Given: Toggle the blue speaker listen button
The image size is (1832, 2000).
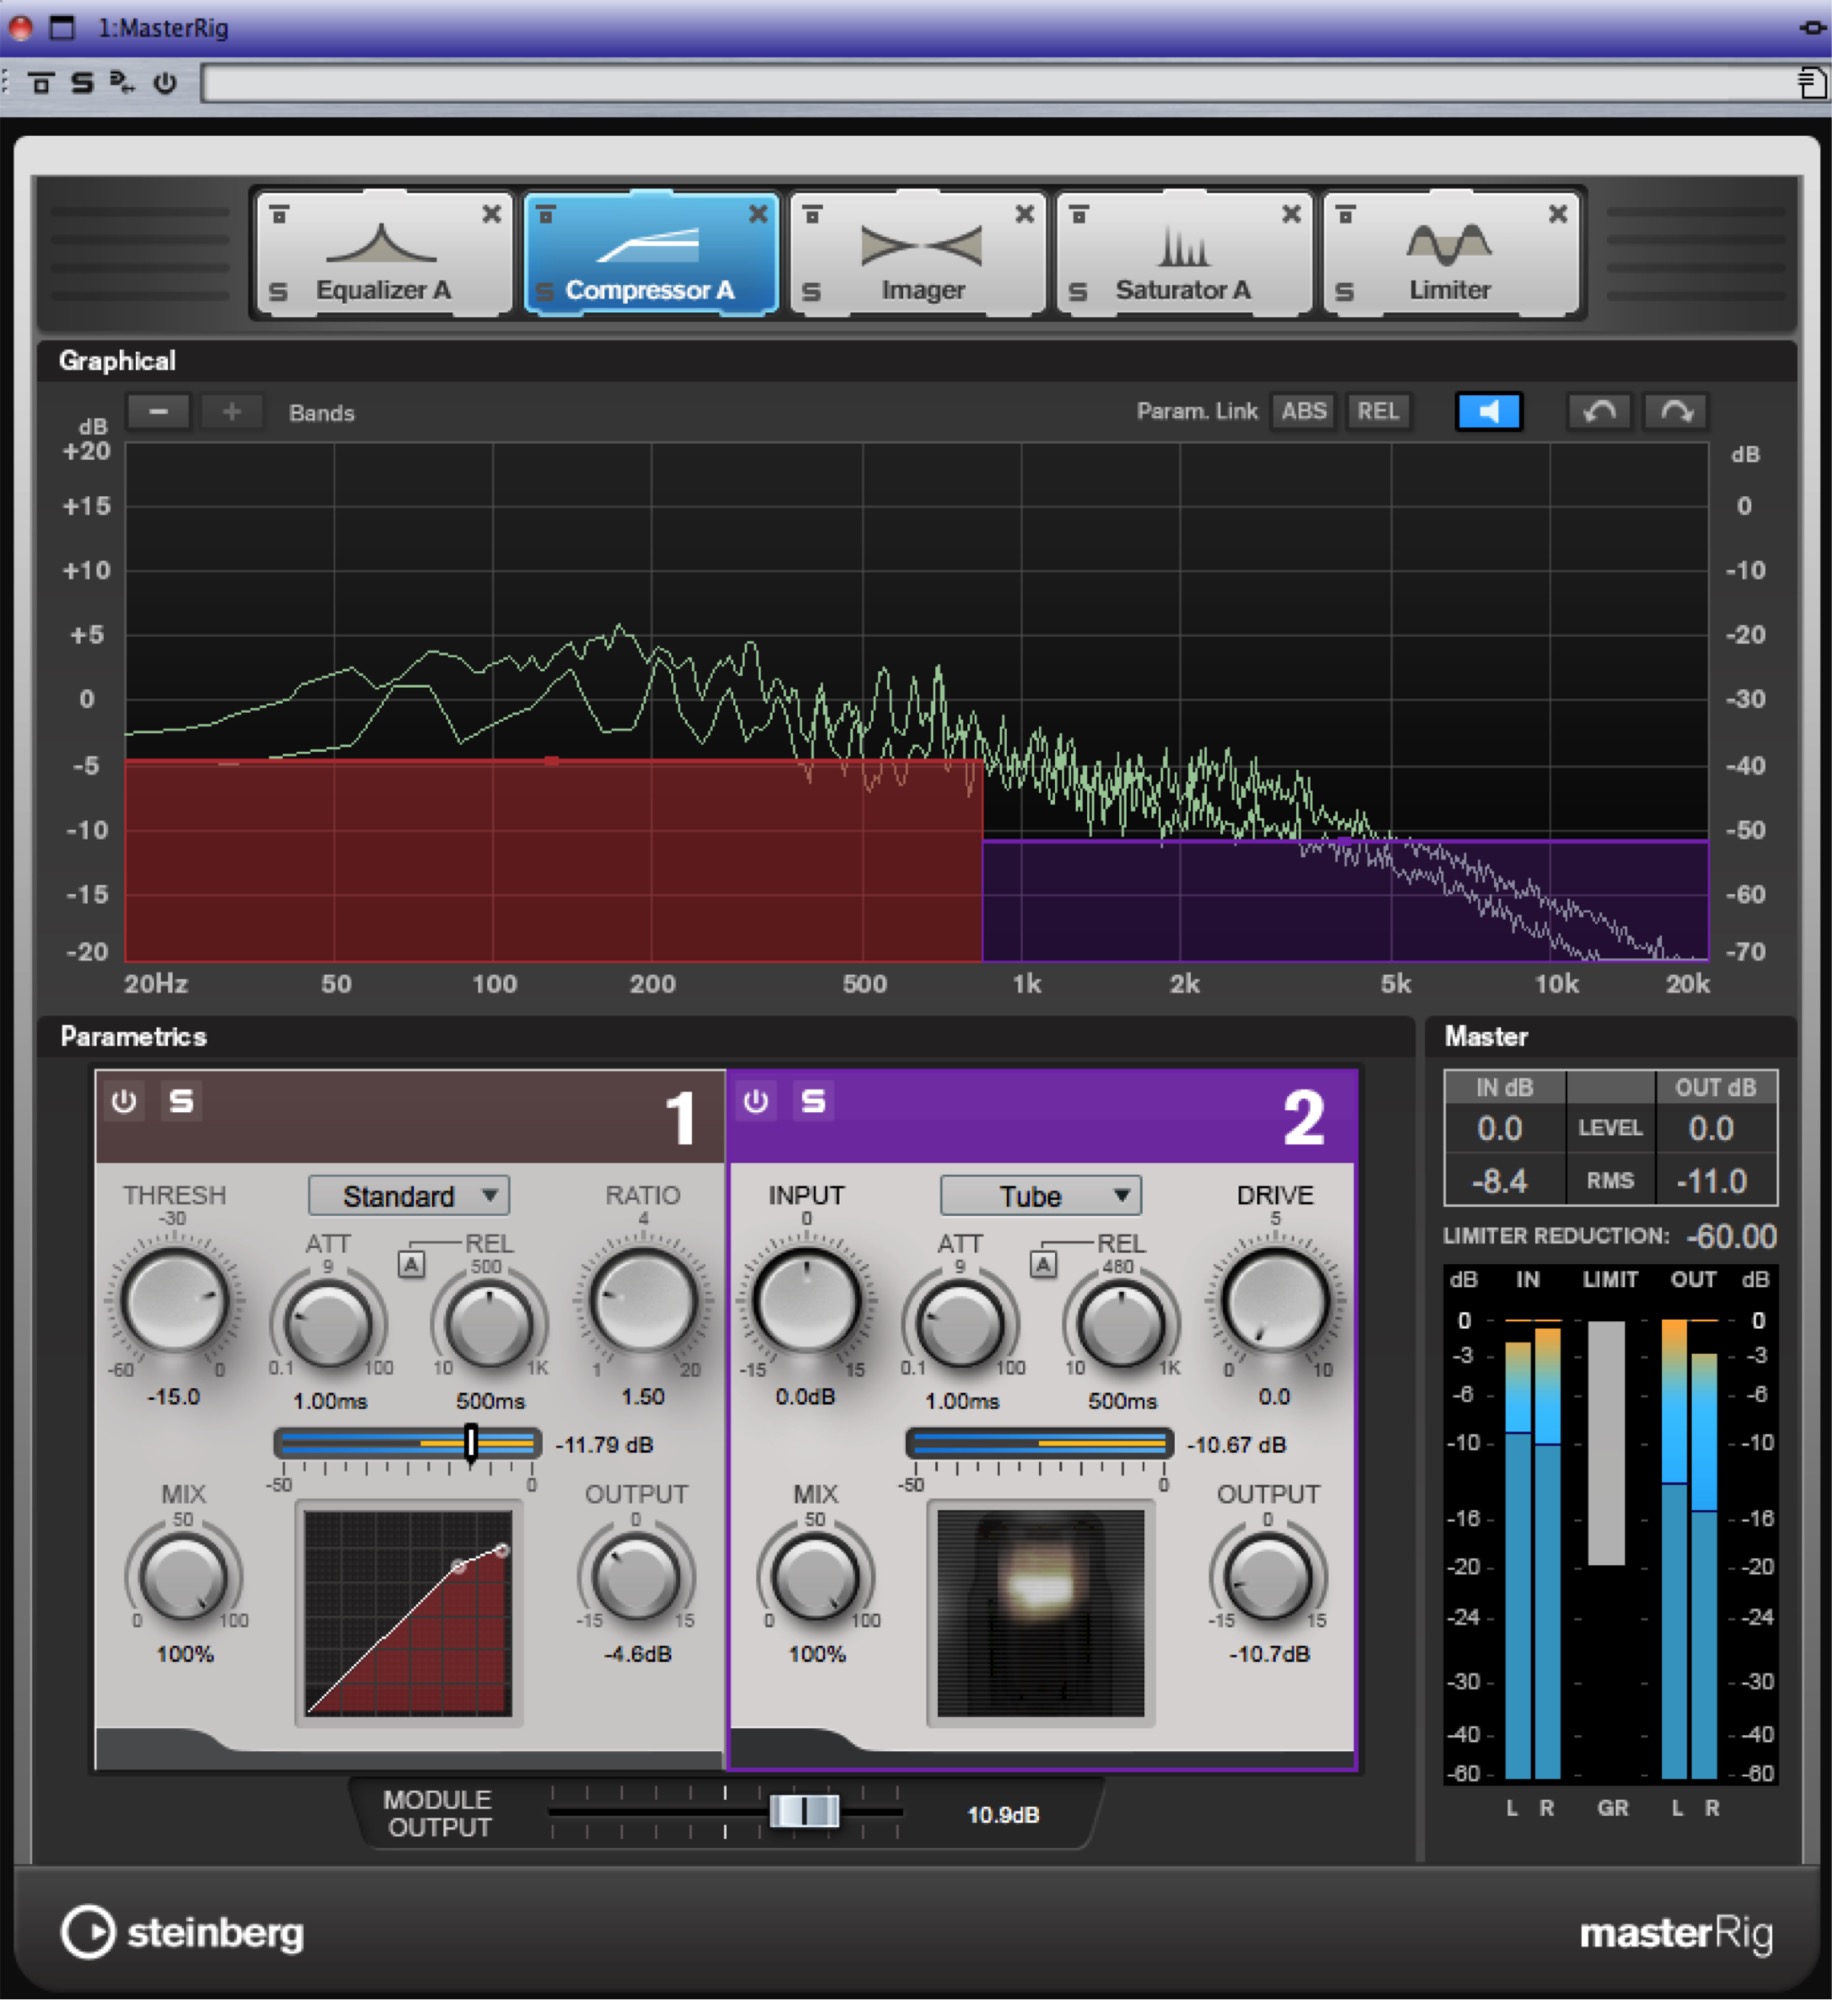Looking at the screenshot, I should click(1489, 411).
